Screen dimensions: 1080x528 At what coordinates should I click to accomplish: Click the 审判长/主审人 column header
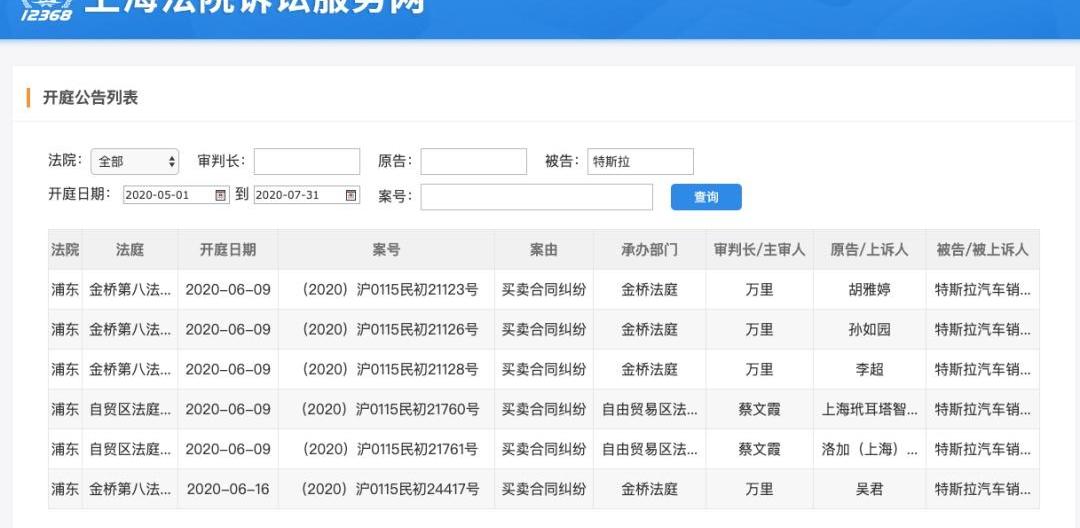click(760, 249)
